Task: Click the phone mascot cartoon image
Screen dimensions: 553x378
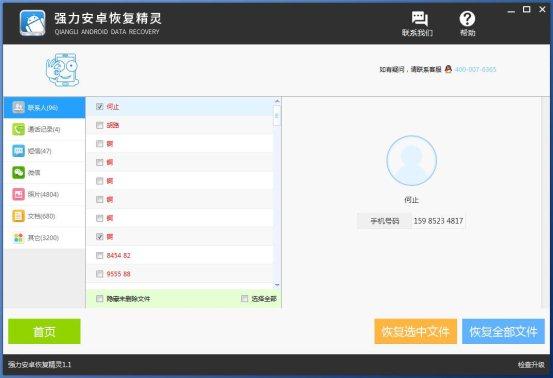Action: tap(62, 69)
